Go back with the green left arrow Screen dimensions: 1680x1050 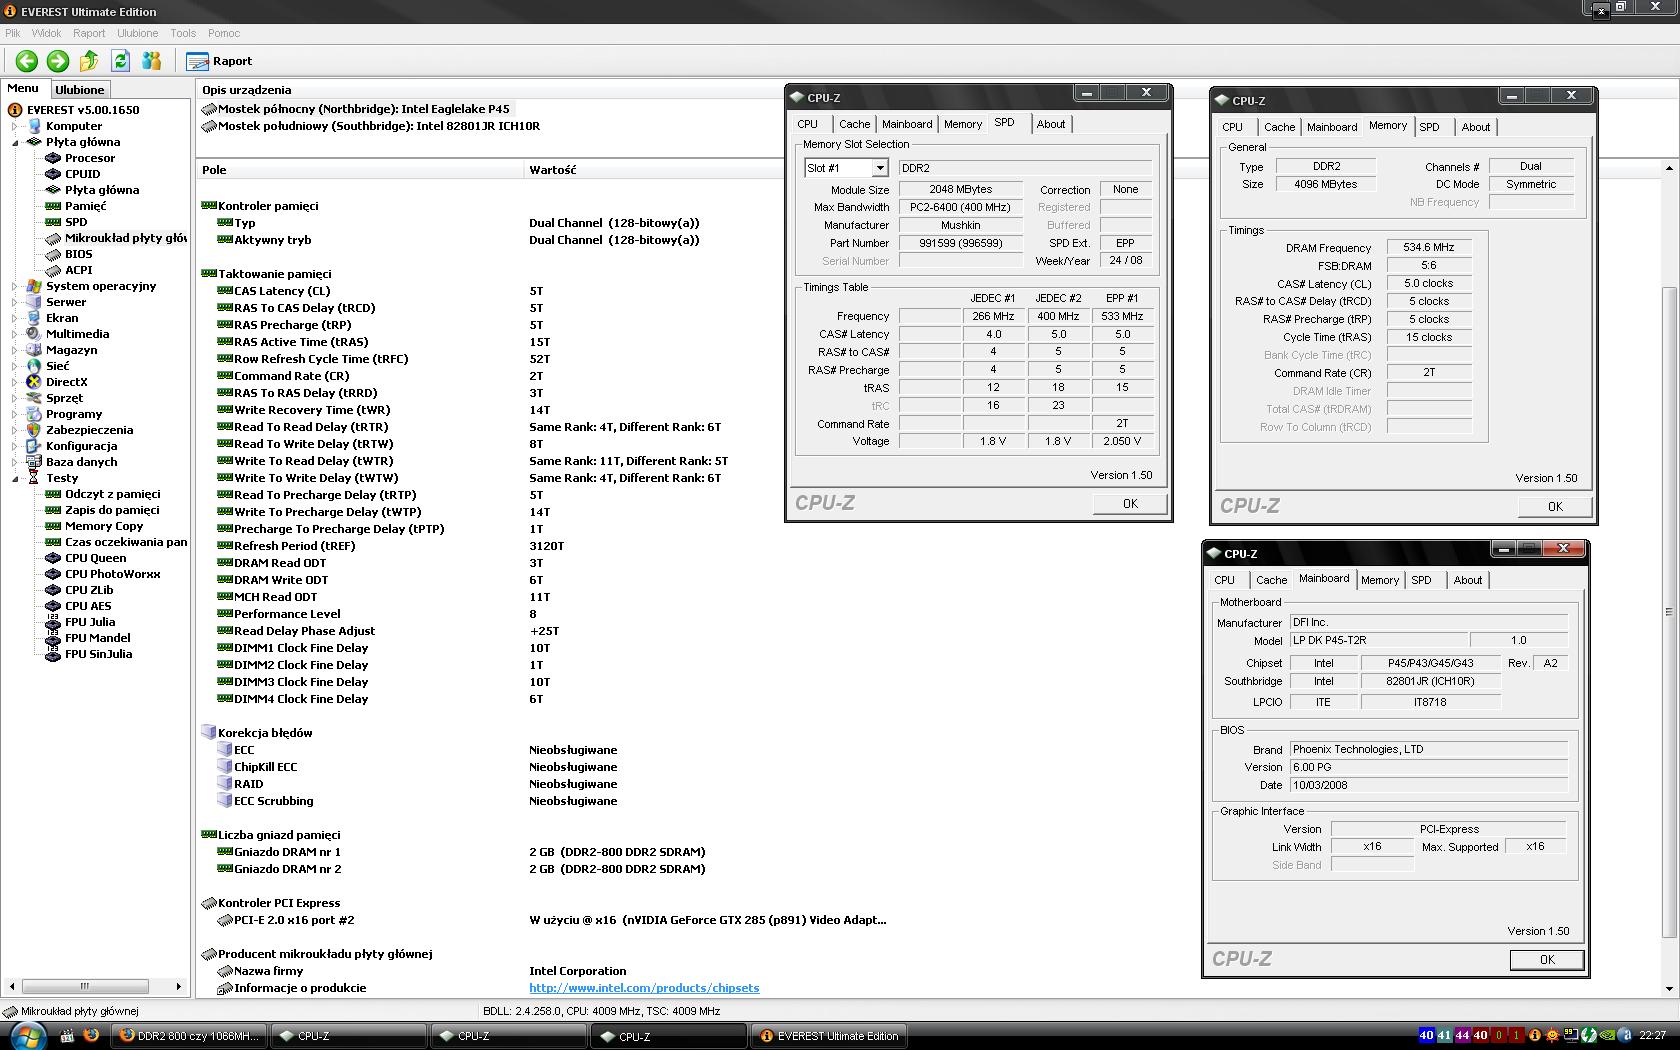pos(27,61)
